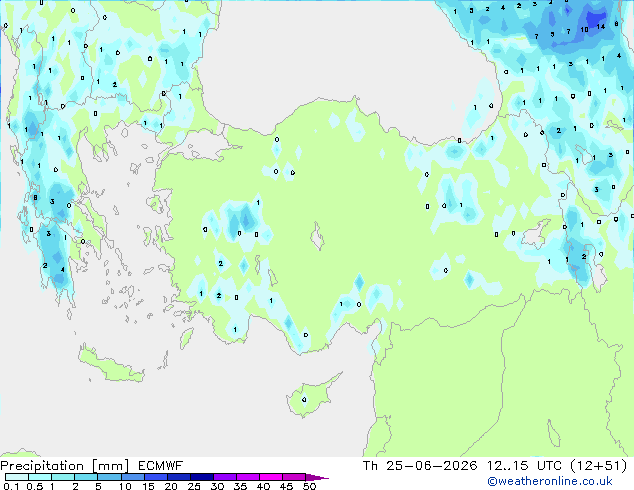Viewport: 634px width, 490px height.
Task: Click the 20–25 mm legend swatch
Action: pos(178,477)
